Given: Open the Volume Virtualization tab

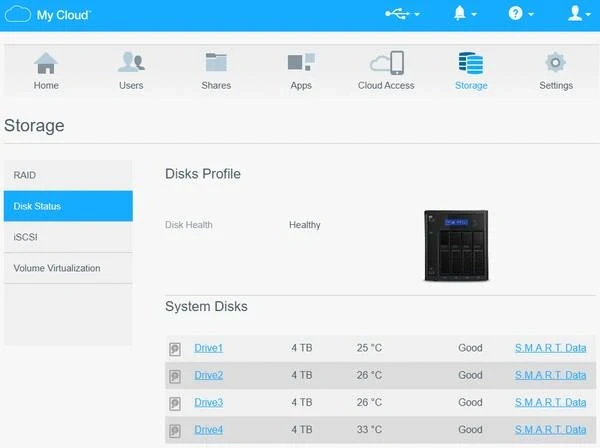Looking at the screenshot, I should pos(68,268).
